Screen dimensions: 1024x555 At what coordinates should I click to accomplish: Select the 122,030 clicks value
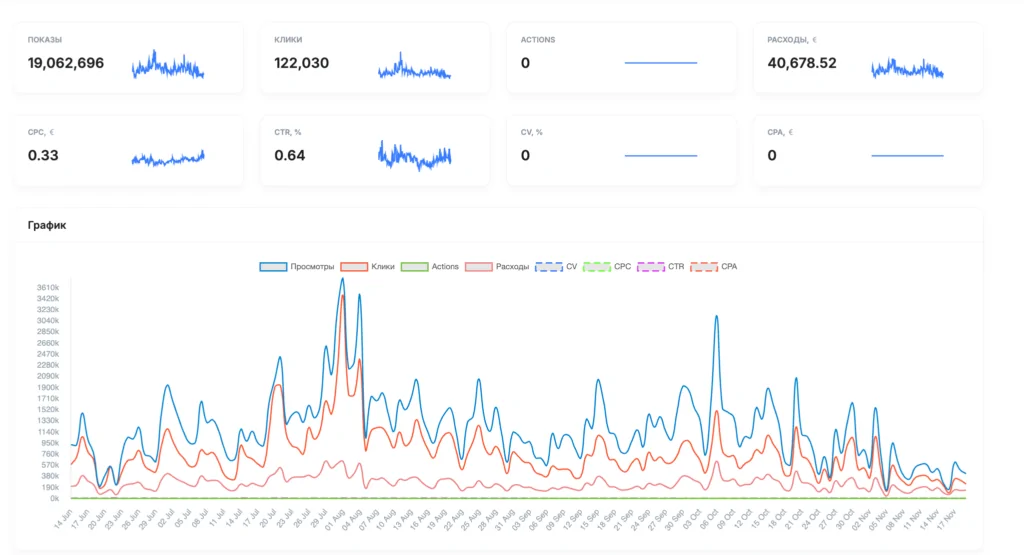coord(302,63)
